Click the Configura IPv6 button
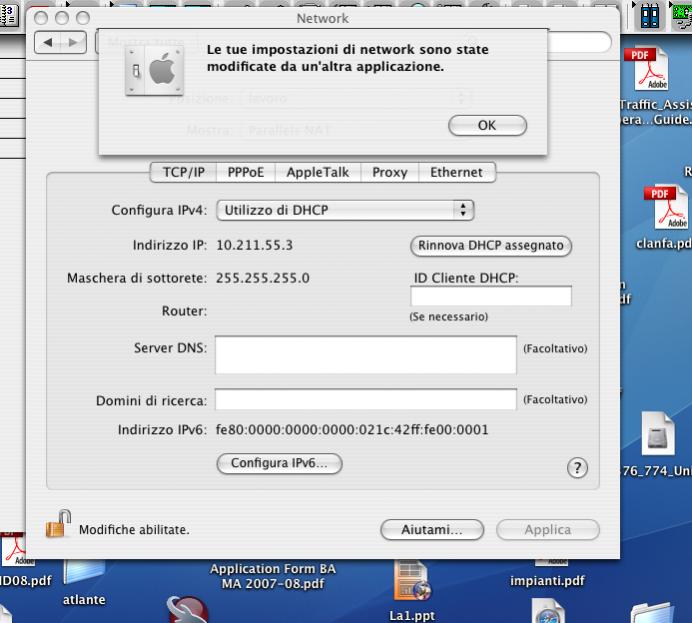This screenshot has height=623, width=692. pos(279,464)
